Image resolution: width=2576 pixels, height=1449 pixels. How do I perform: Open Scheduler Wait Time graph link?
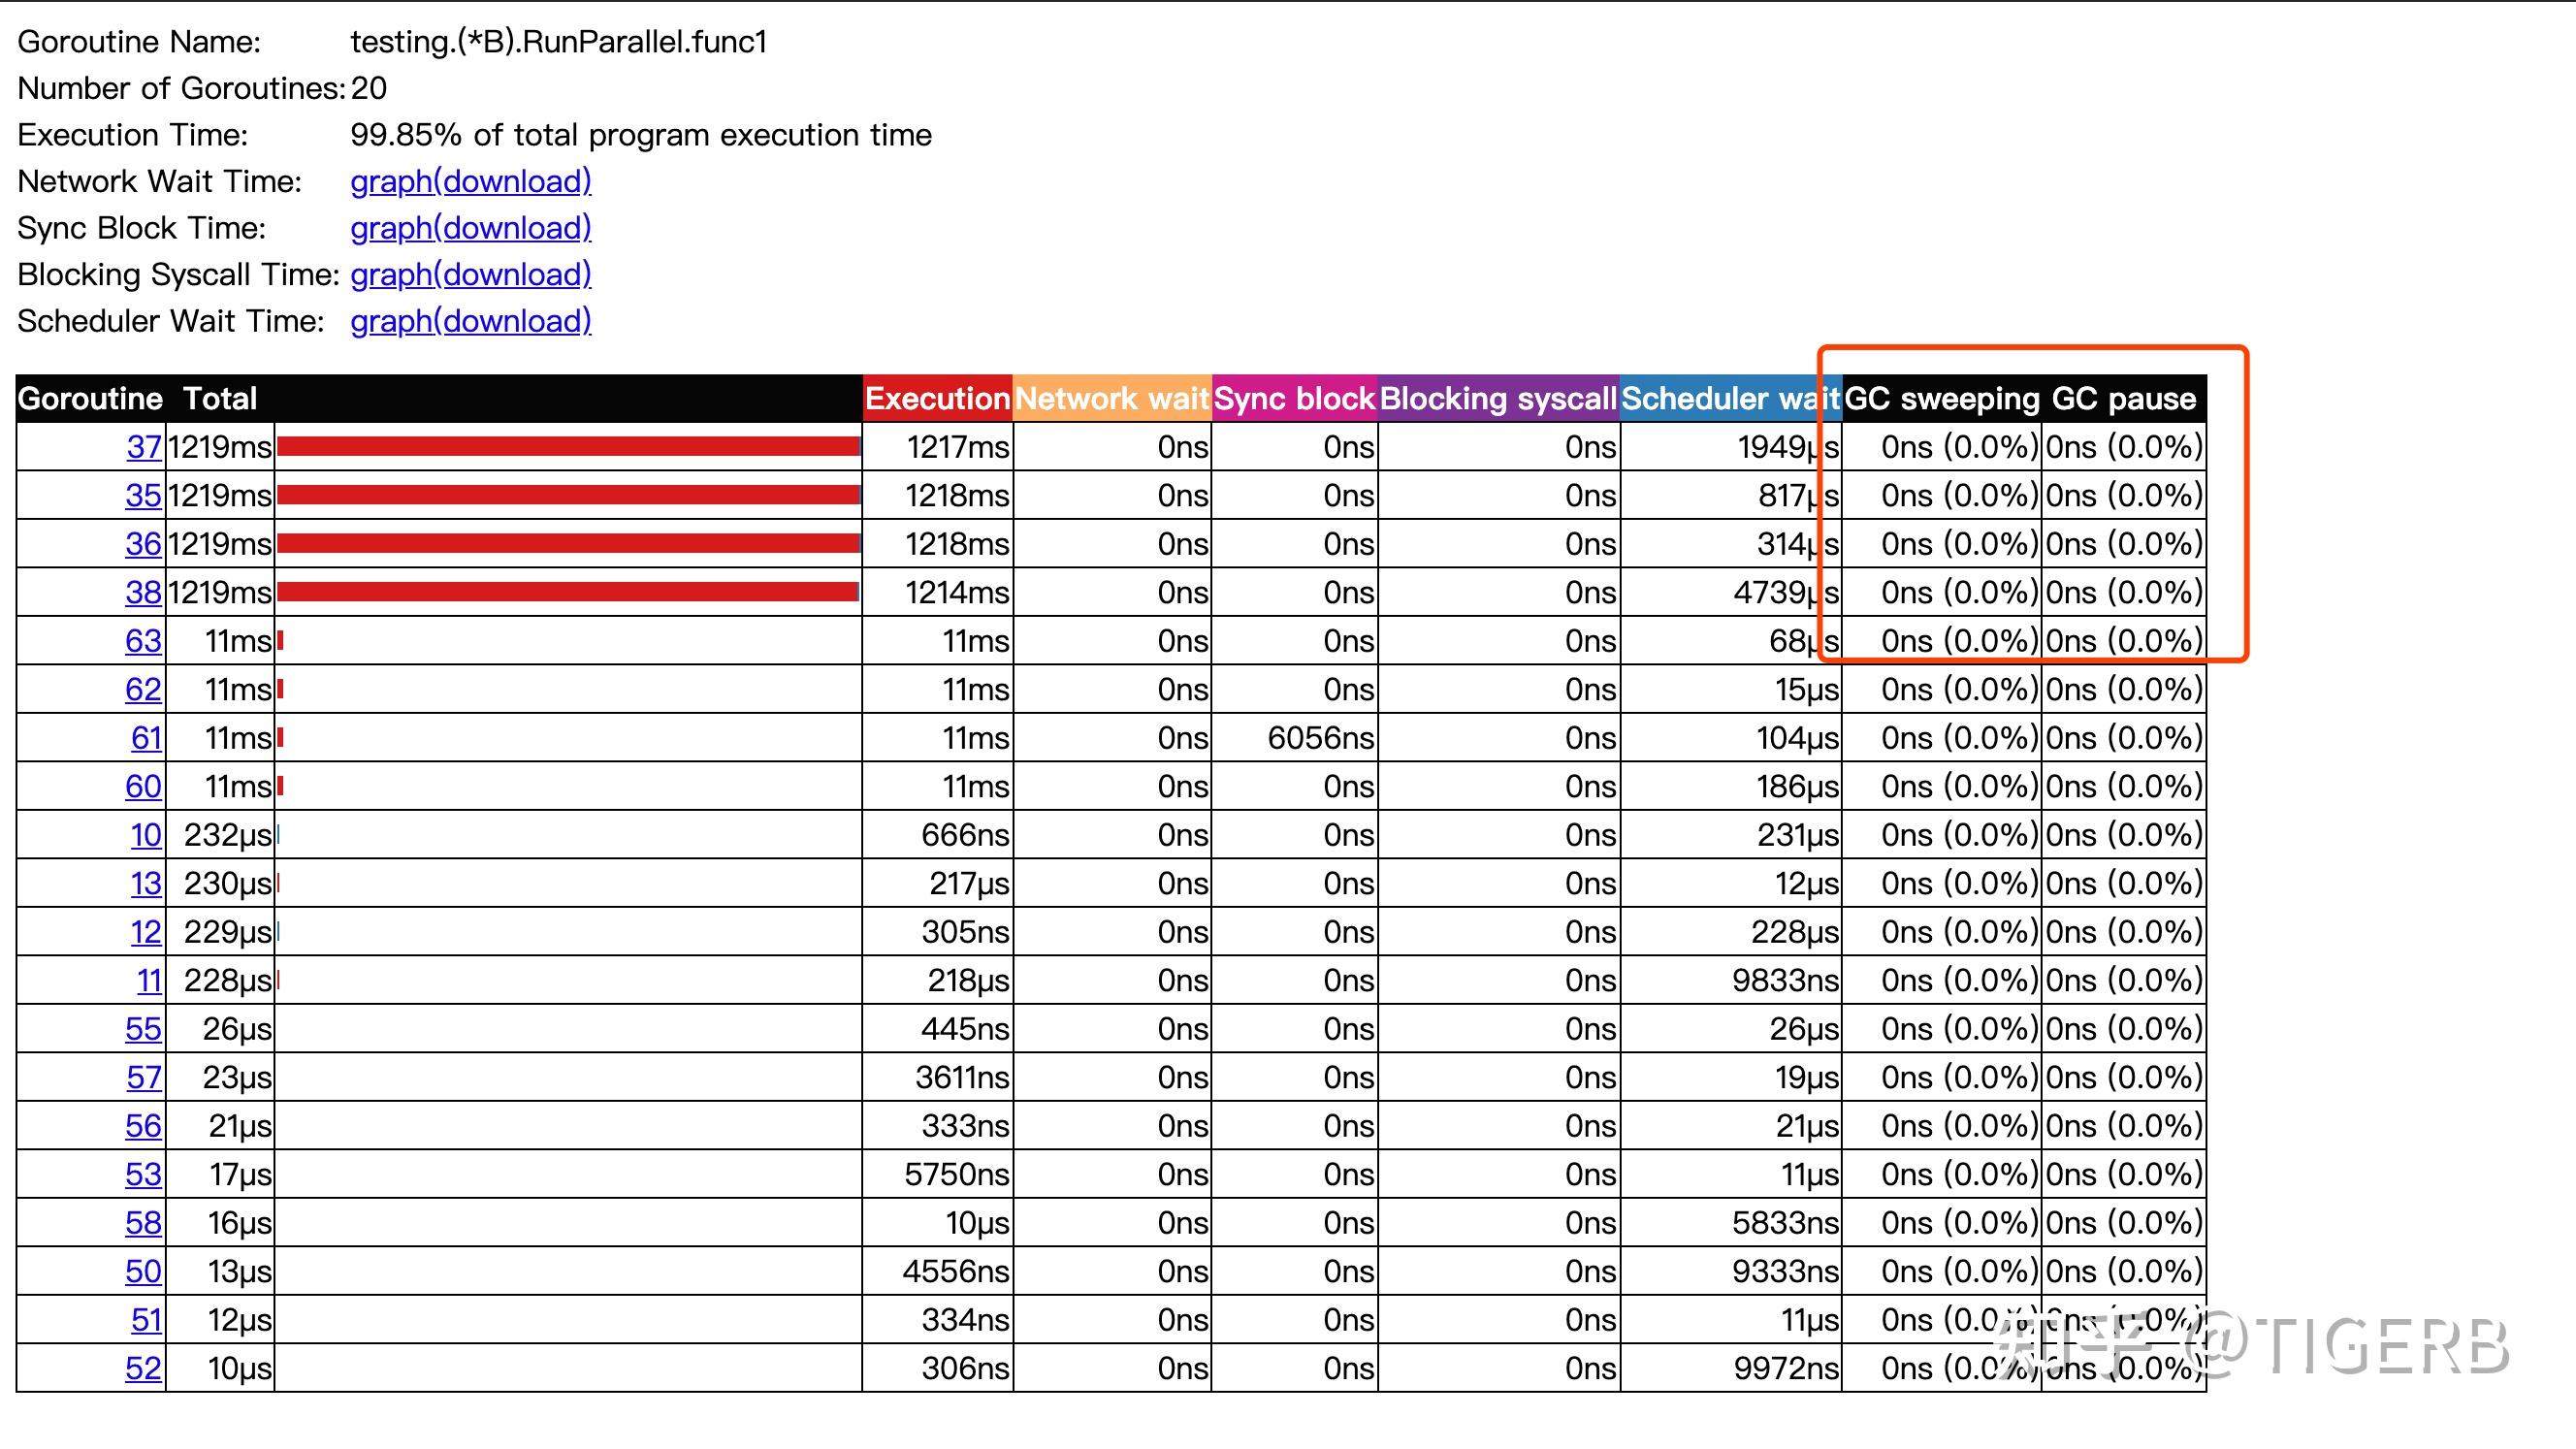pyautogui.click(x=470, y=321)
